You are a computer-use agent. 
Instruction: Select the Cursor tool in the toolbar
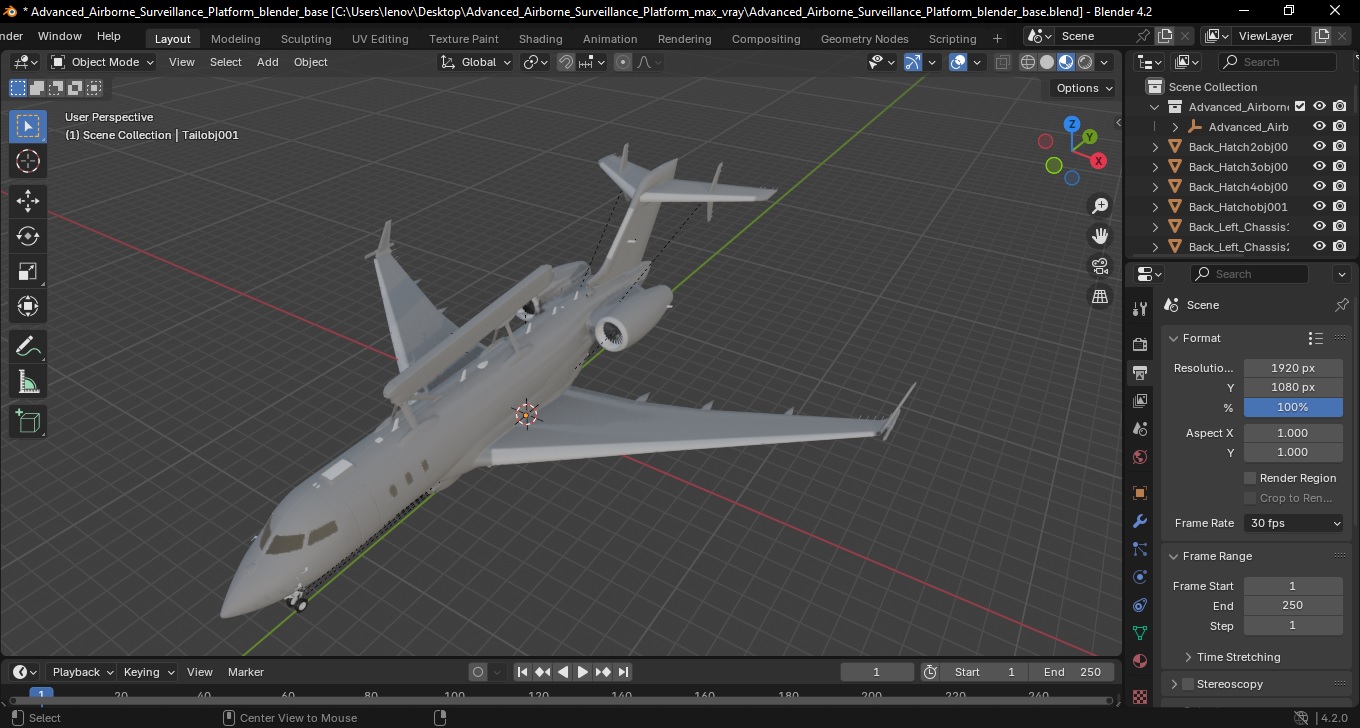(x=28, y=161)
